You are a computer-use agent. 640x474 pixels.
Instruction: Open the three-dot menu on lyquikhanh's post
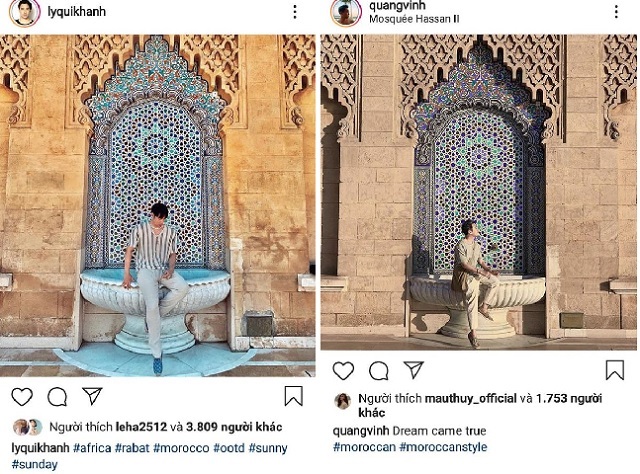294,12
